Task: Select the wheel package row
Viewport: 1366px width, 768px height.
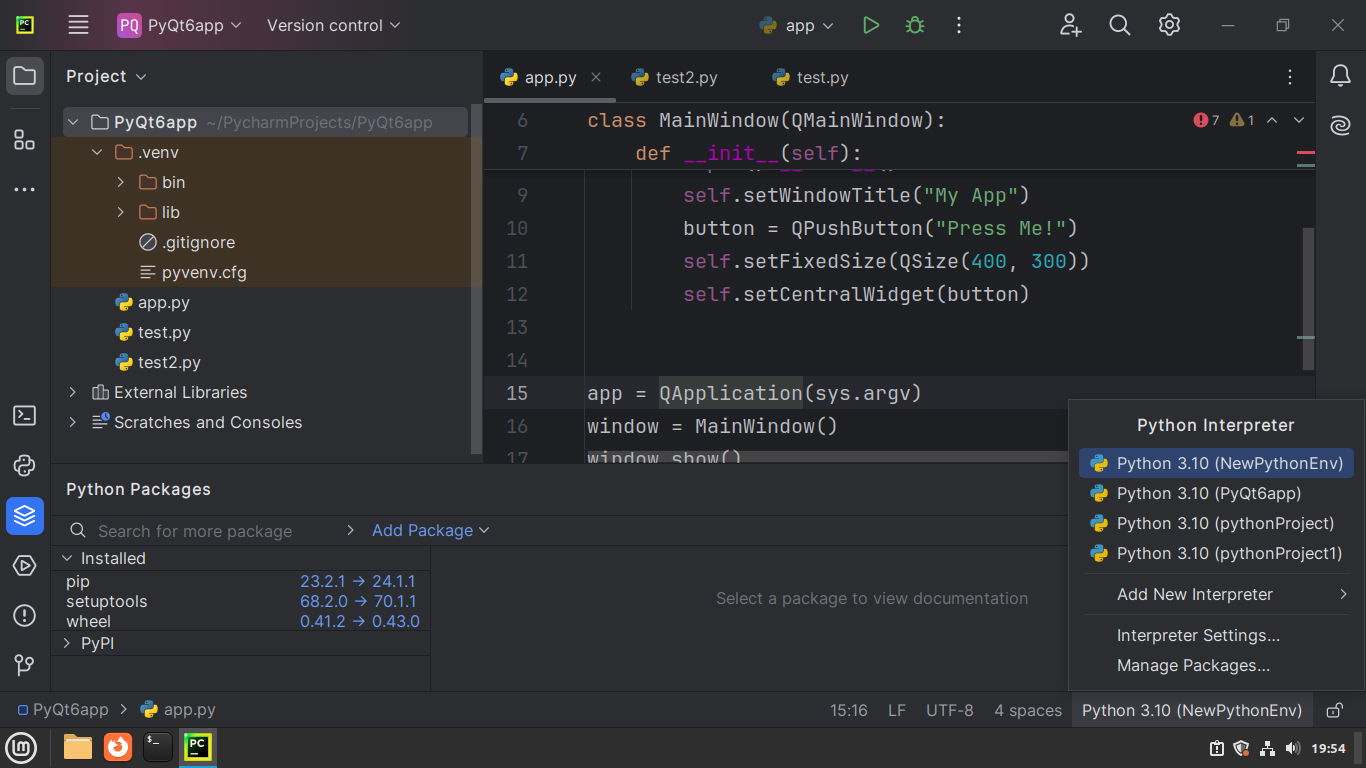Action: [241, 621]
